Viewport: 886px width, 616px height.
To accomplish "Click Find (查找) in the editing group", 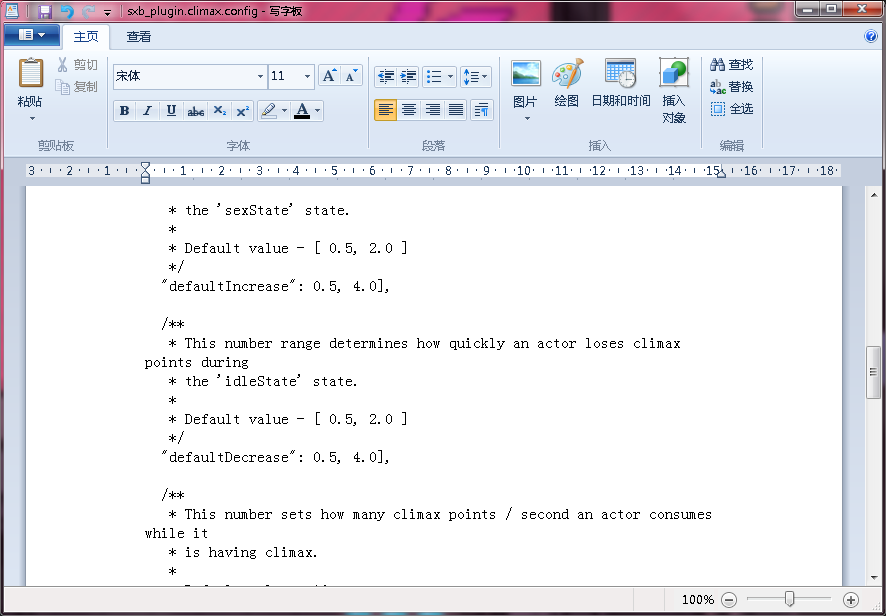I will (x=732, y=64).
